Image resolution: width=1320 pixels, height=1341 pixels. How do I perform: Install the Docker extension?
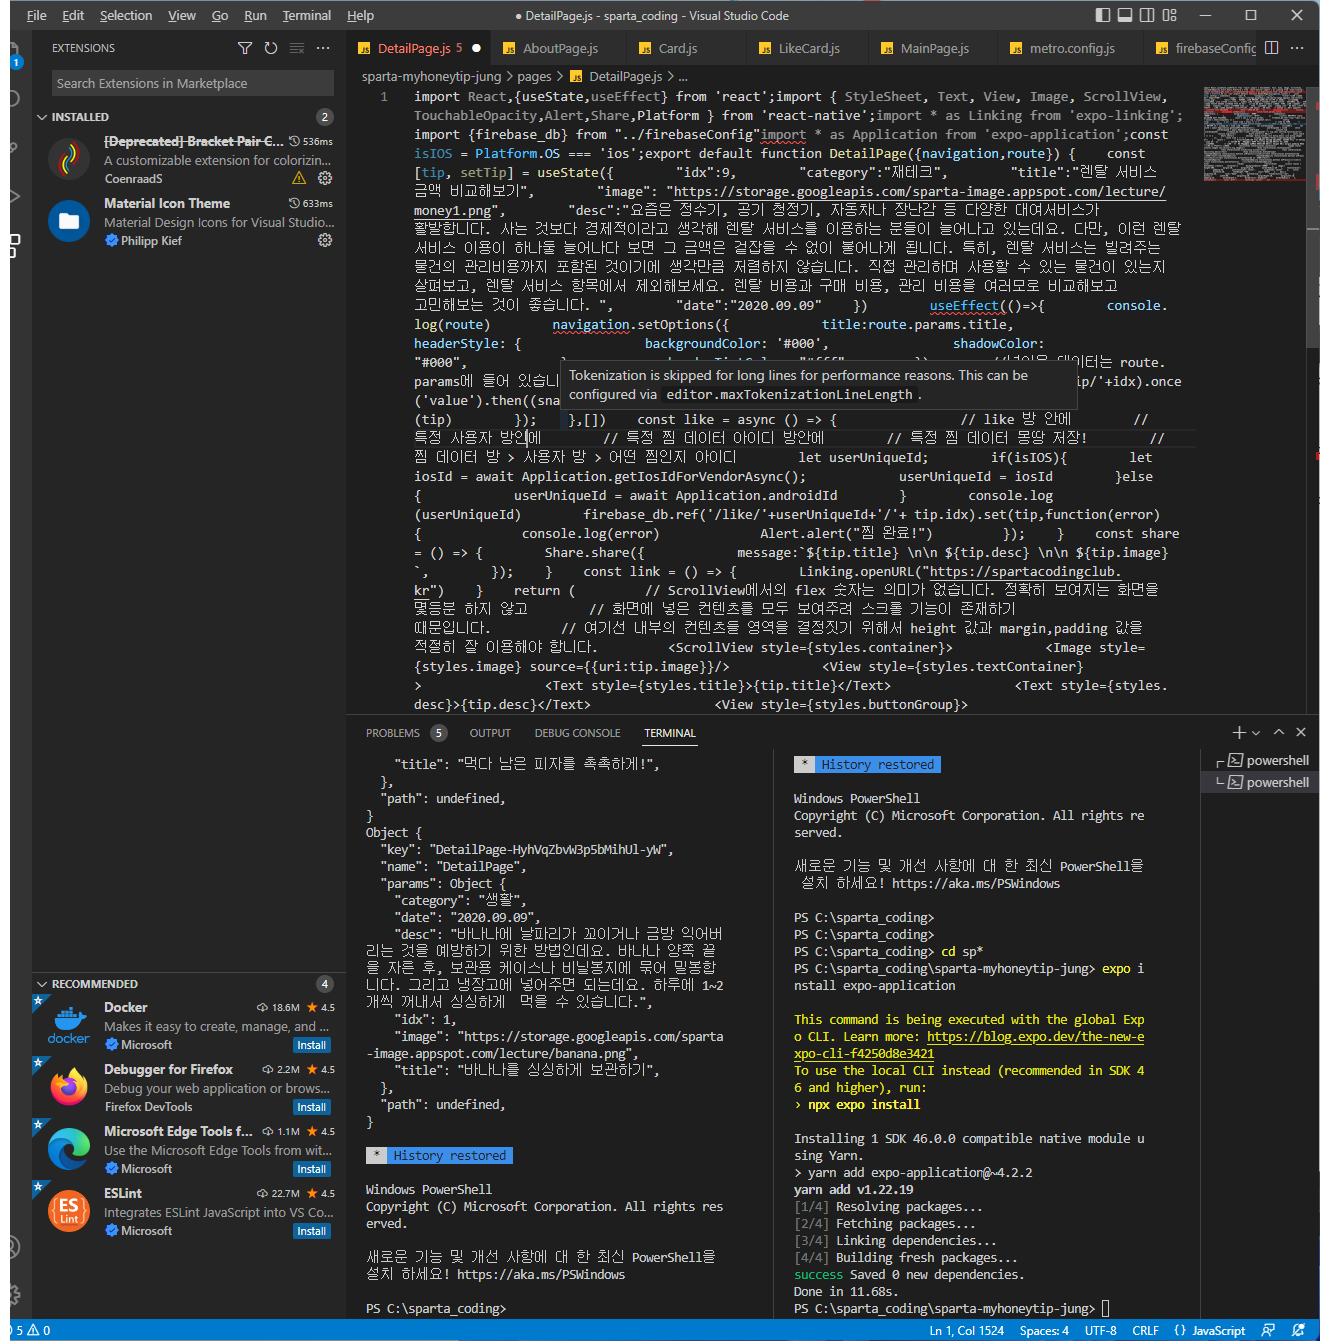311,1045
